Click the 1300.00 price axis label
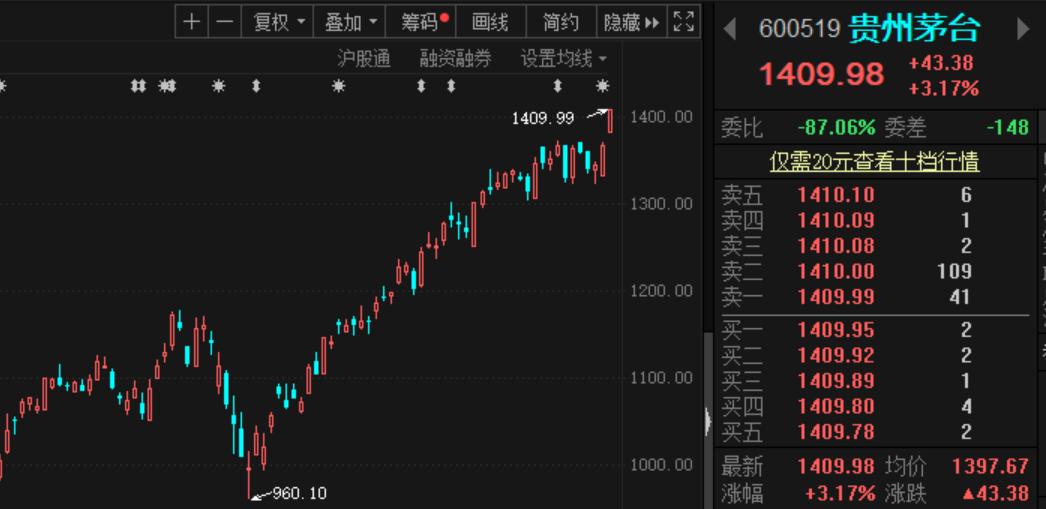1046x509 pixels. click(661, 204)
